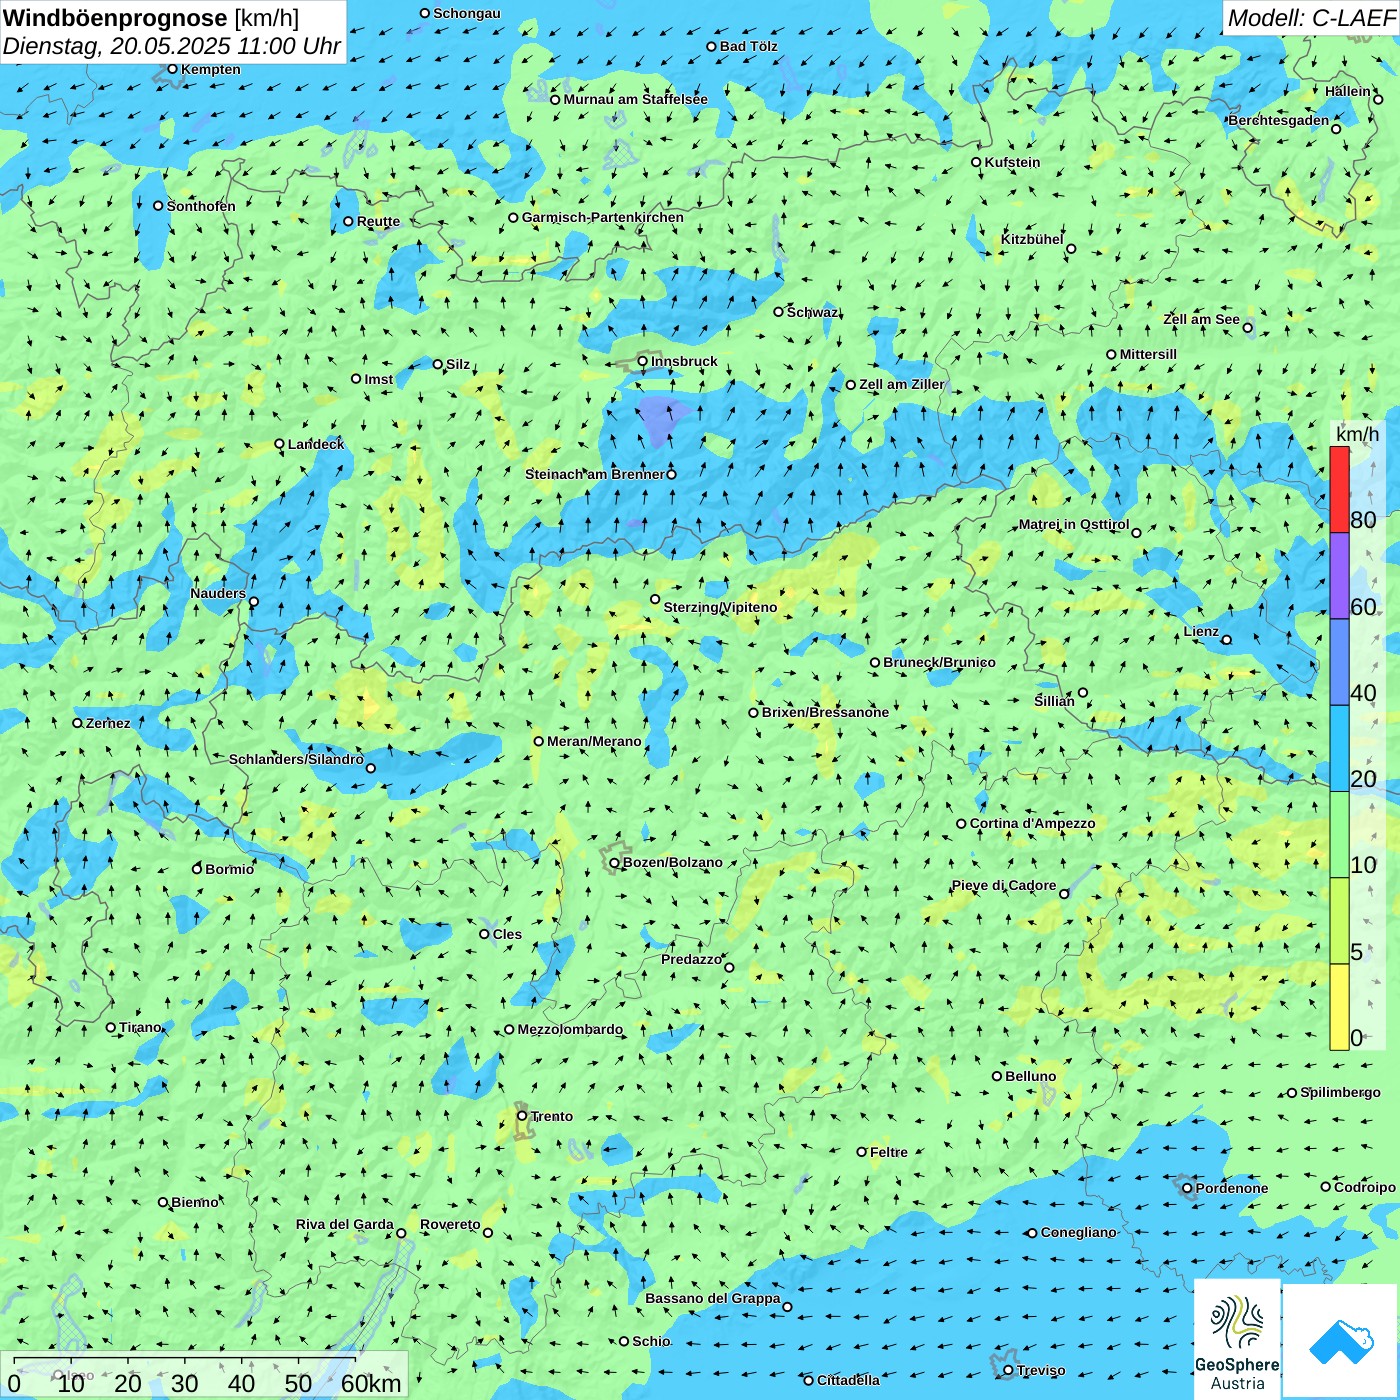Select the Bozen/Bolzano location marker
Screen dimensions: 1400x1400
pos(615,863)
